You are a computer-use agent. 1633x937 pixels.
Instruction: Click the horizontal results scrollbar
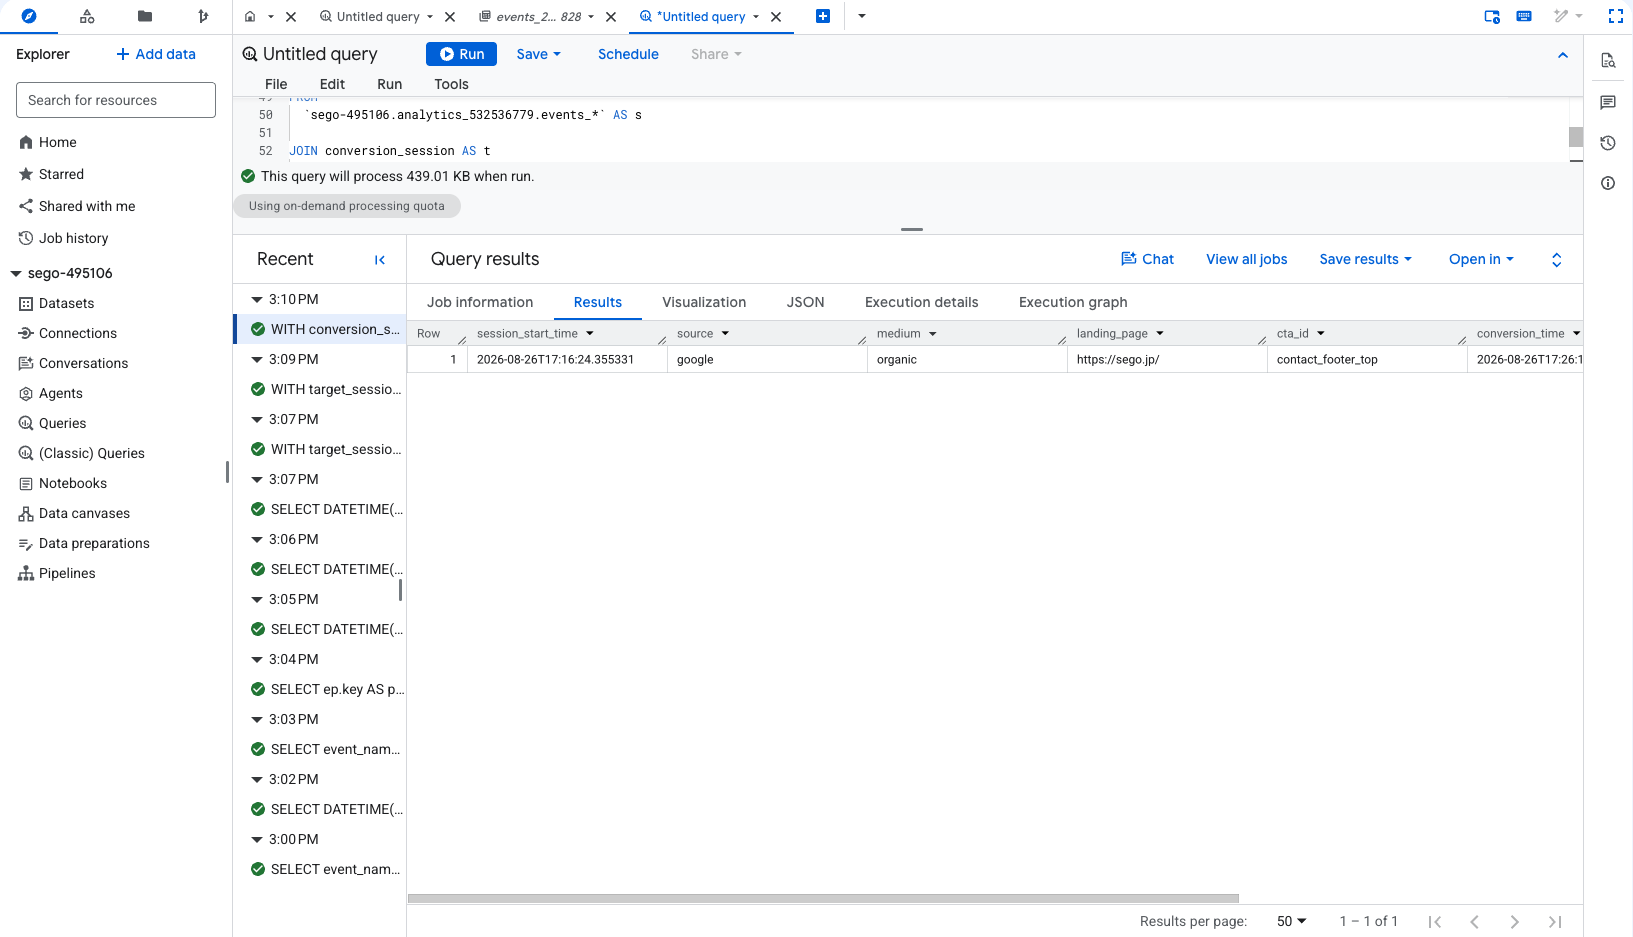[x=823, y=898]
